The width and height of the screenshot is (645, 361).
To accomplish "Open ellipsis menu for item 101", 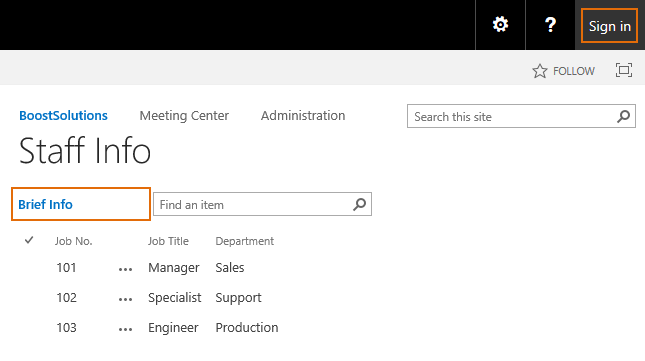I will coord(125,270).
